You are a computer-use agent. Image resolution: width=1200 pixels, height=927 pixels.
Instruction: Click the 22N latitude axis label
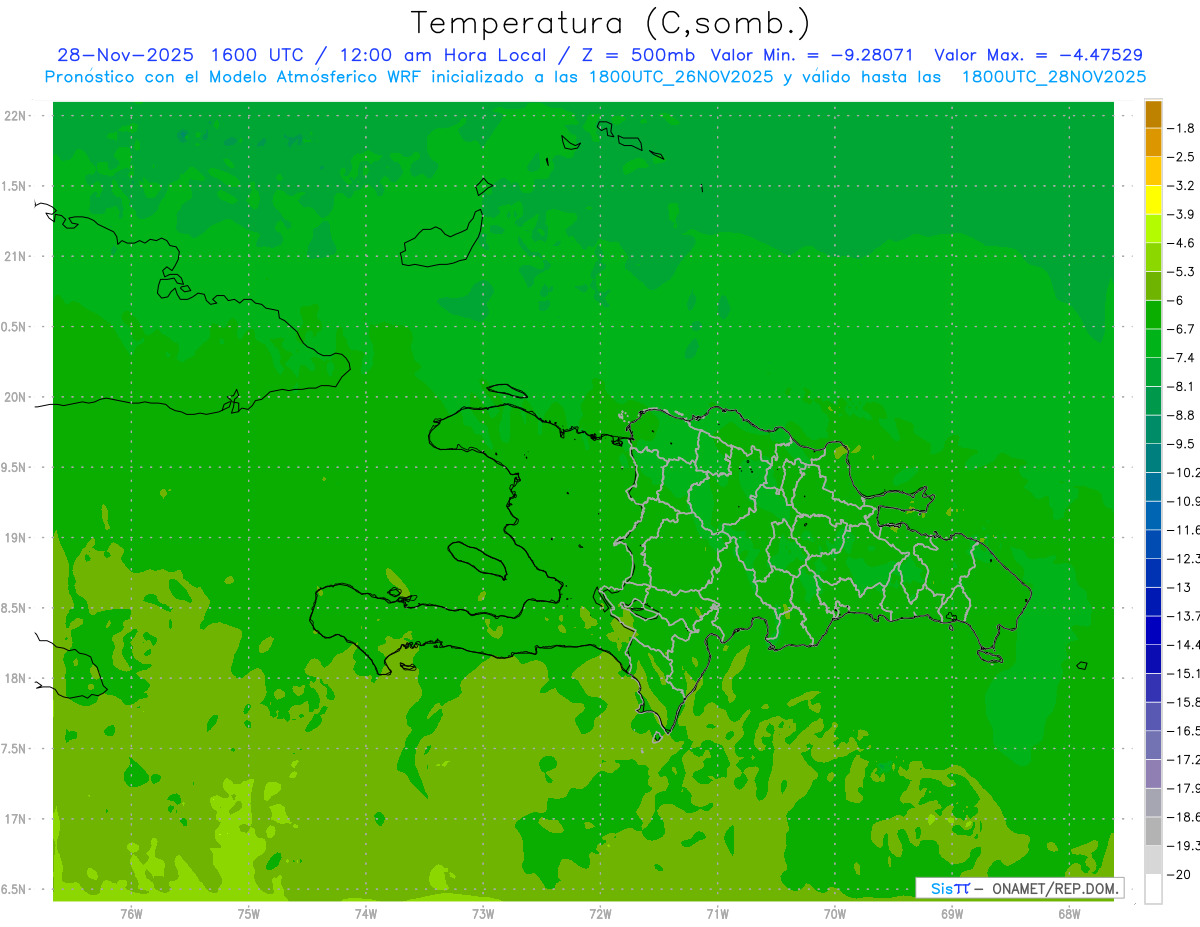15,115
